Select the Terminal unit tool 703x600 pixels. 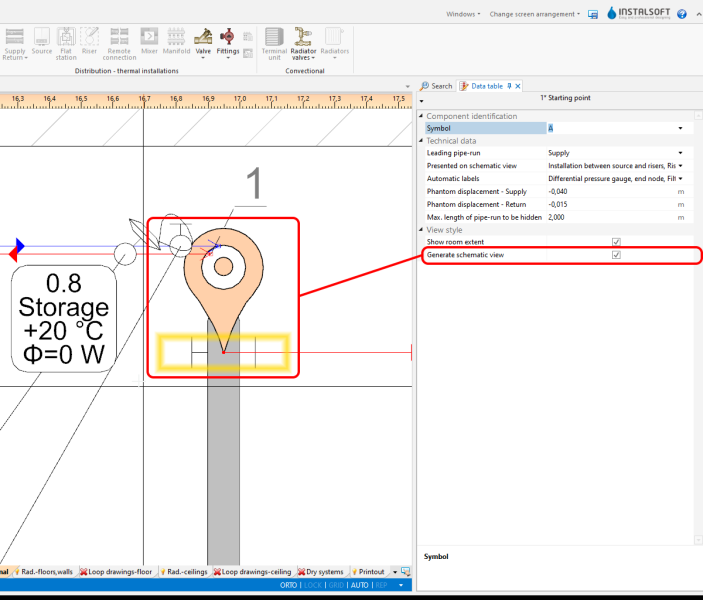pos(274,43)
